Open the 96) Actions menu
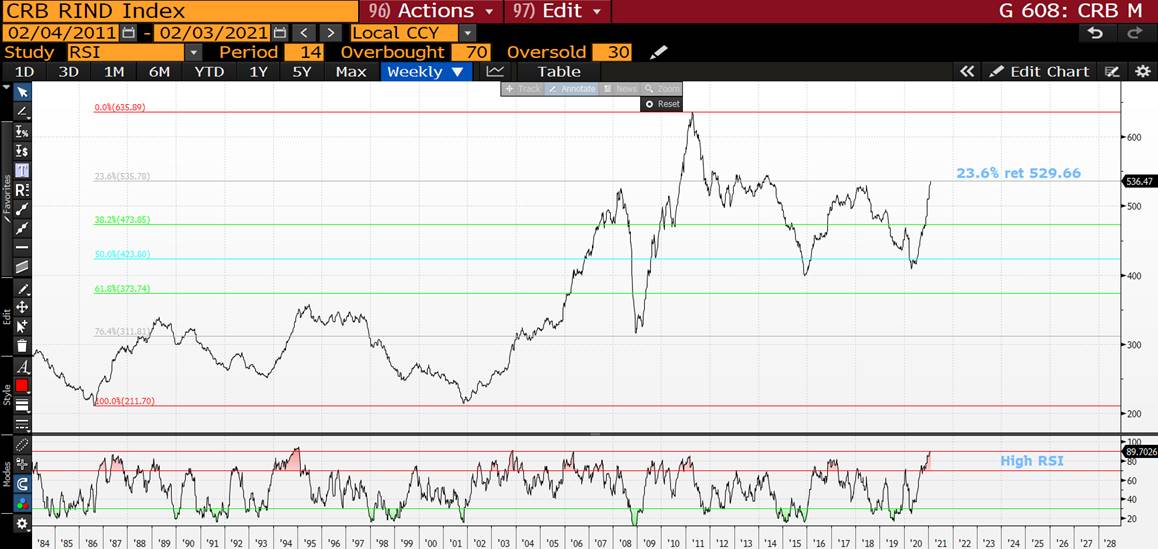The width and height of the screenshot is (1158, 549). point(431,11)
